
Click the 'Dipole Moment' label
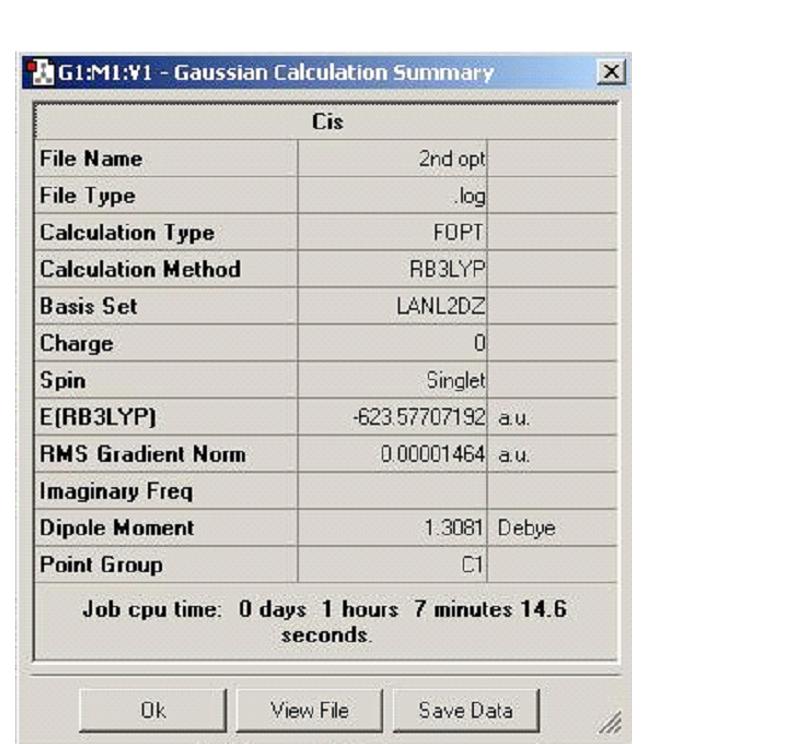[x=117, y=528]
